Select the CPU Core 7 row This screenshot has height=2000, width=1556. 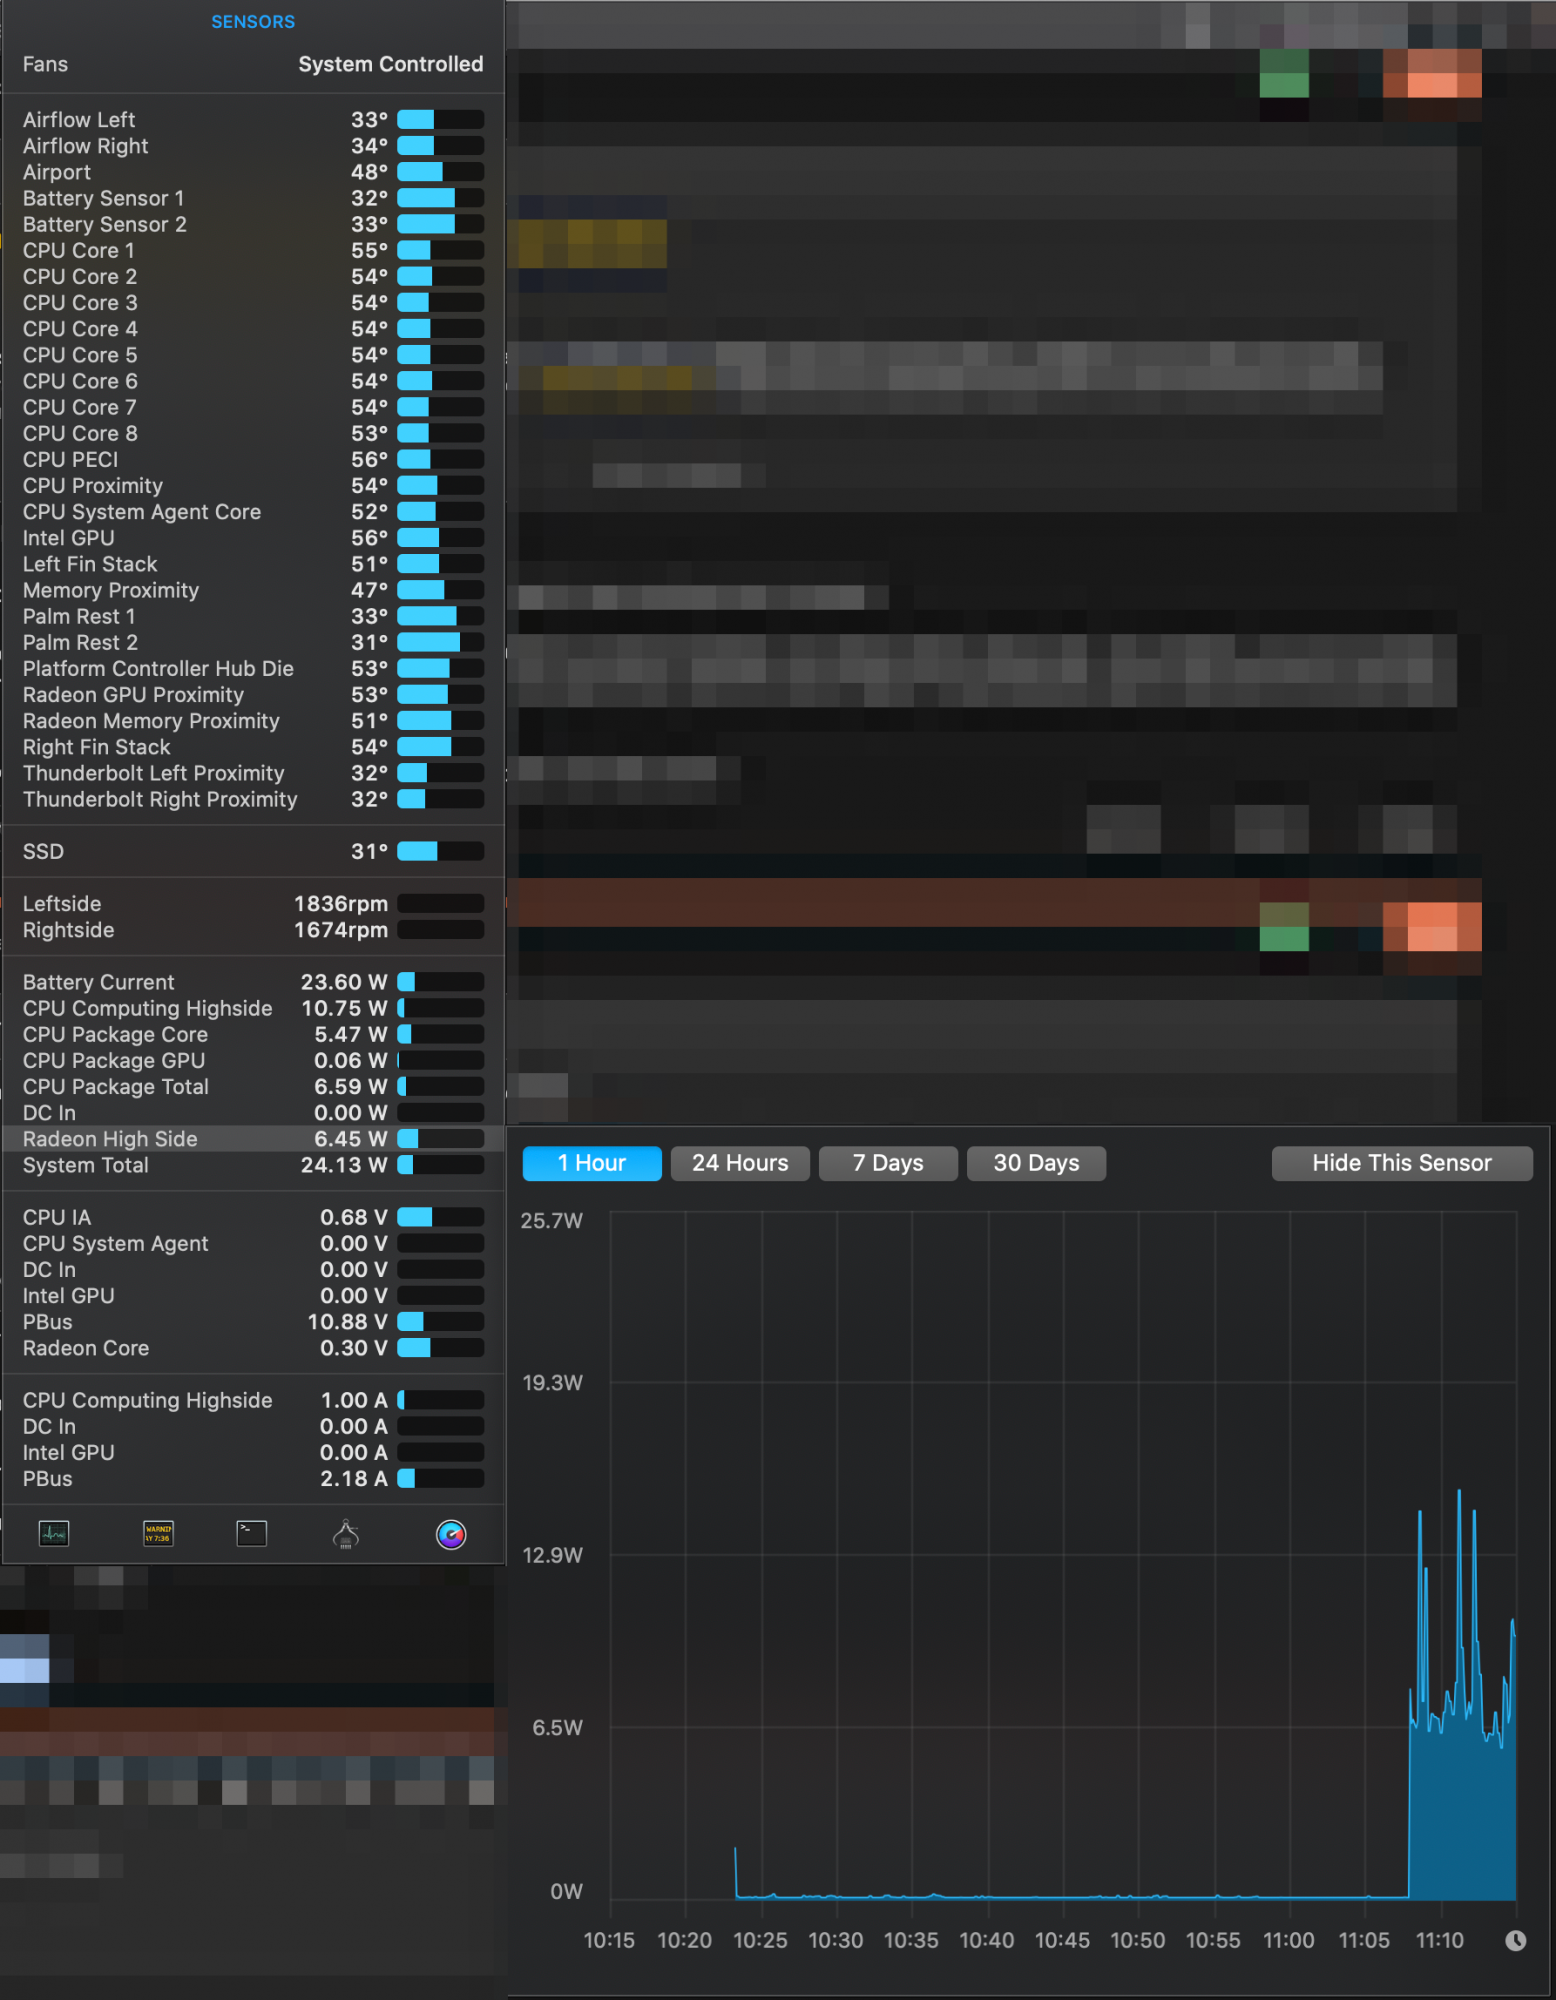[x=253, y=407]
